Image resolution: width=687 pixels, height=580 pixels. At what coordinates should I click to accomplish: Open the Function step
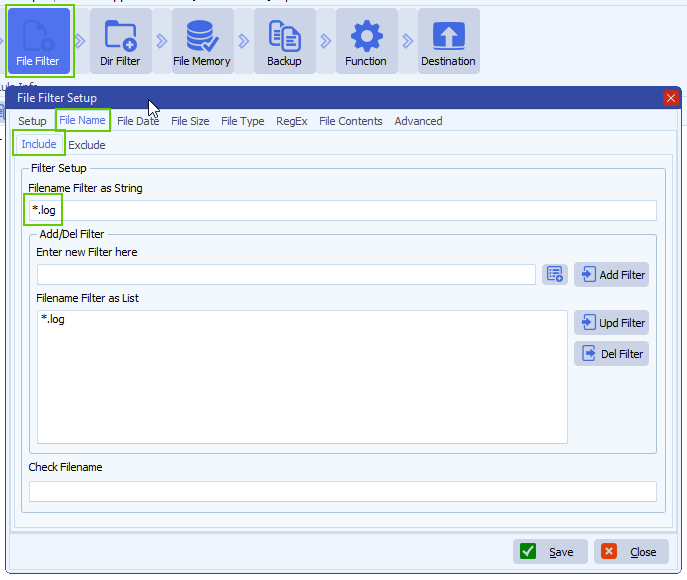point(366,41)
